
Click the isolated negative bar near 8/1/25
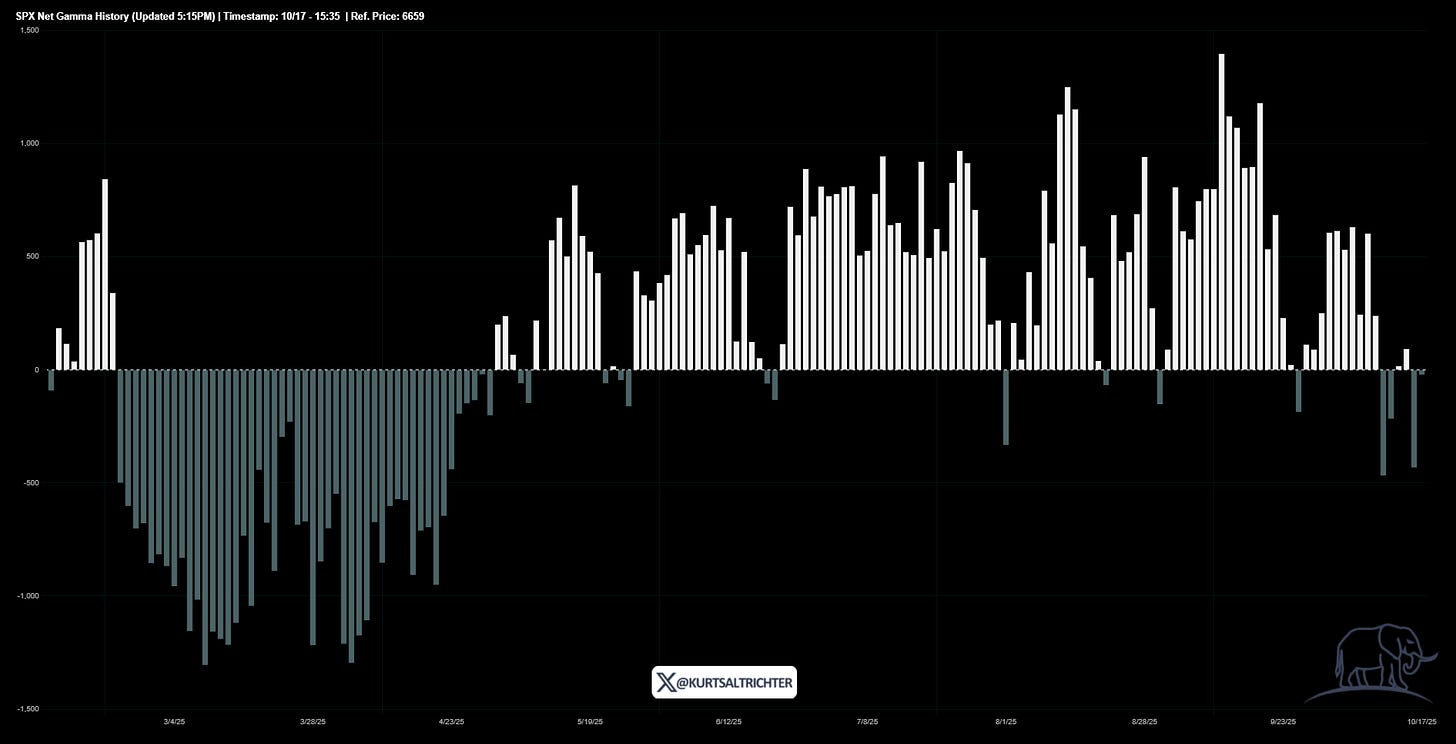pos(1006,407)
